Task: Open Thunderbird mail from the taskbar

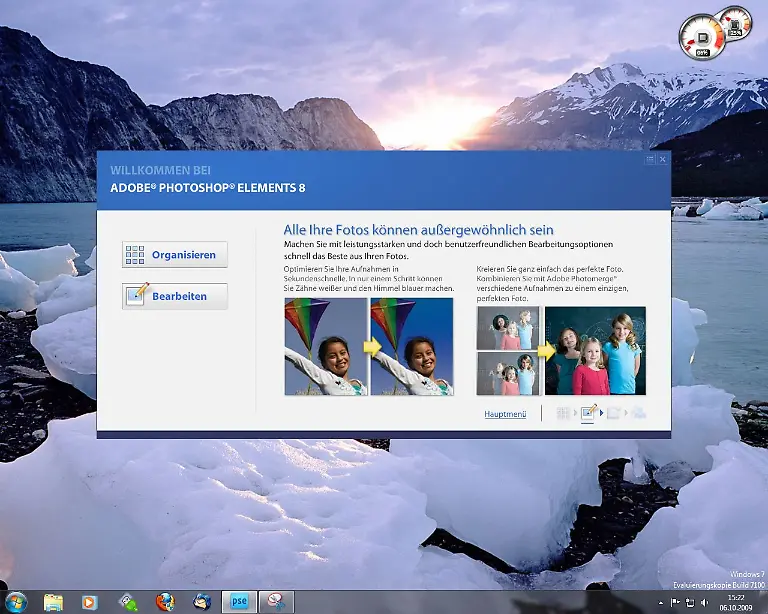Action: pos(202,601)
